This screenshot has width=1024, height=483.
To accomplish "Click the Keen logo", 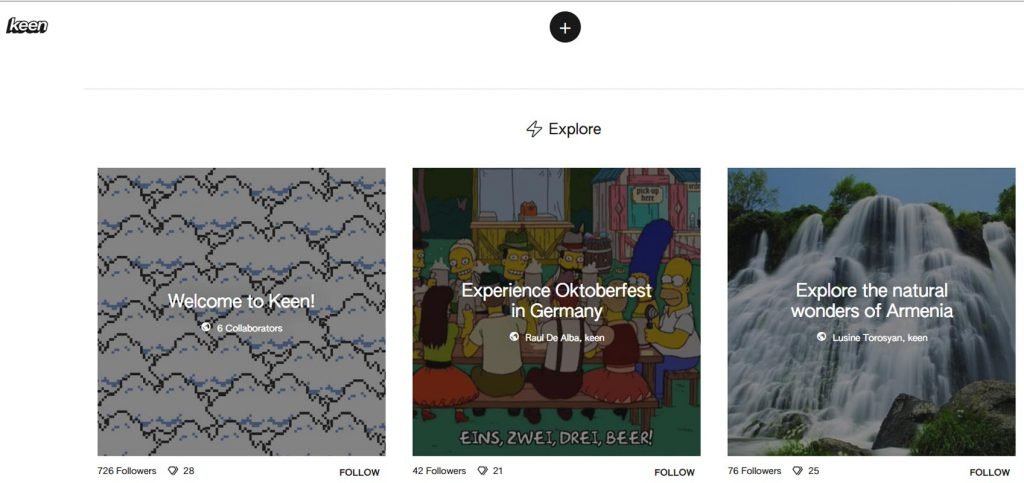I will (27, 25).
